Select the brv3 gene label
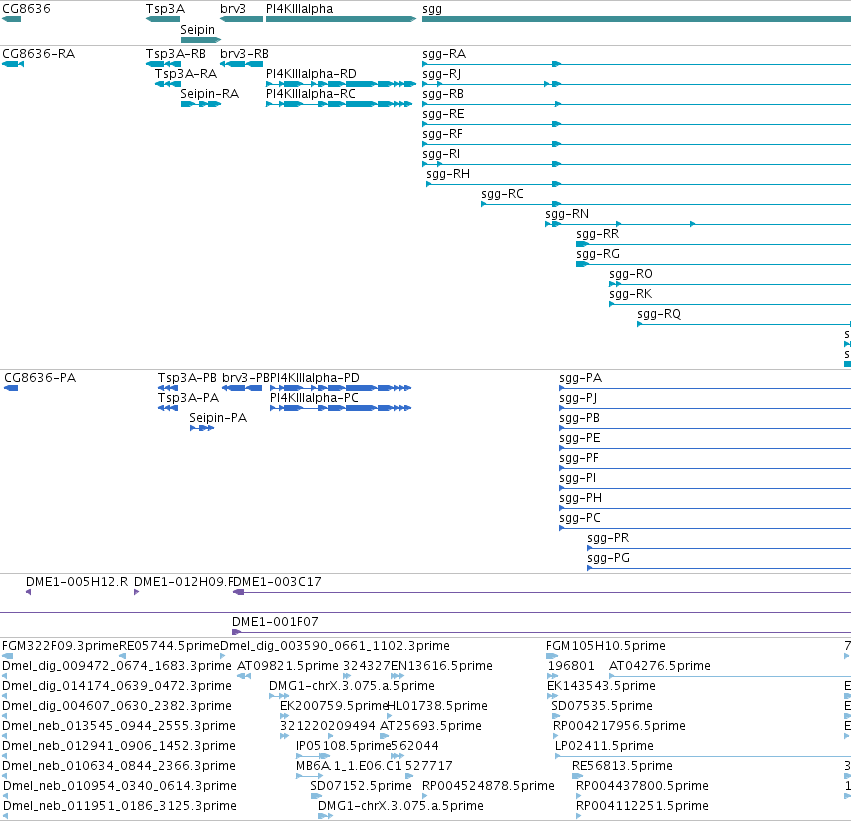This screenshot has width=851, height=821. pos(233,9)
